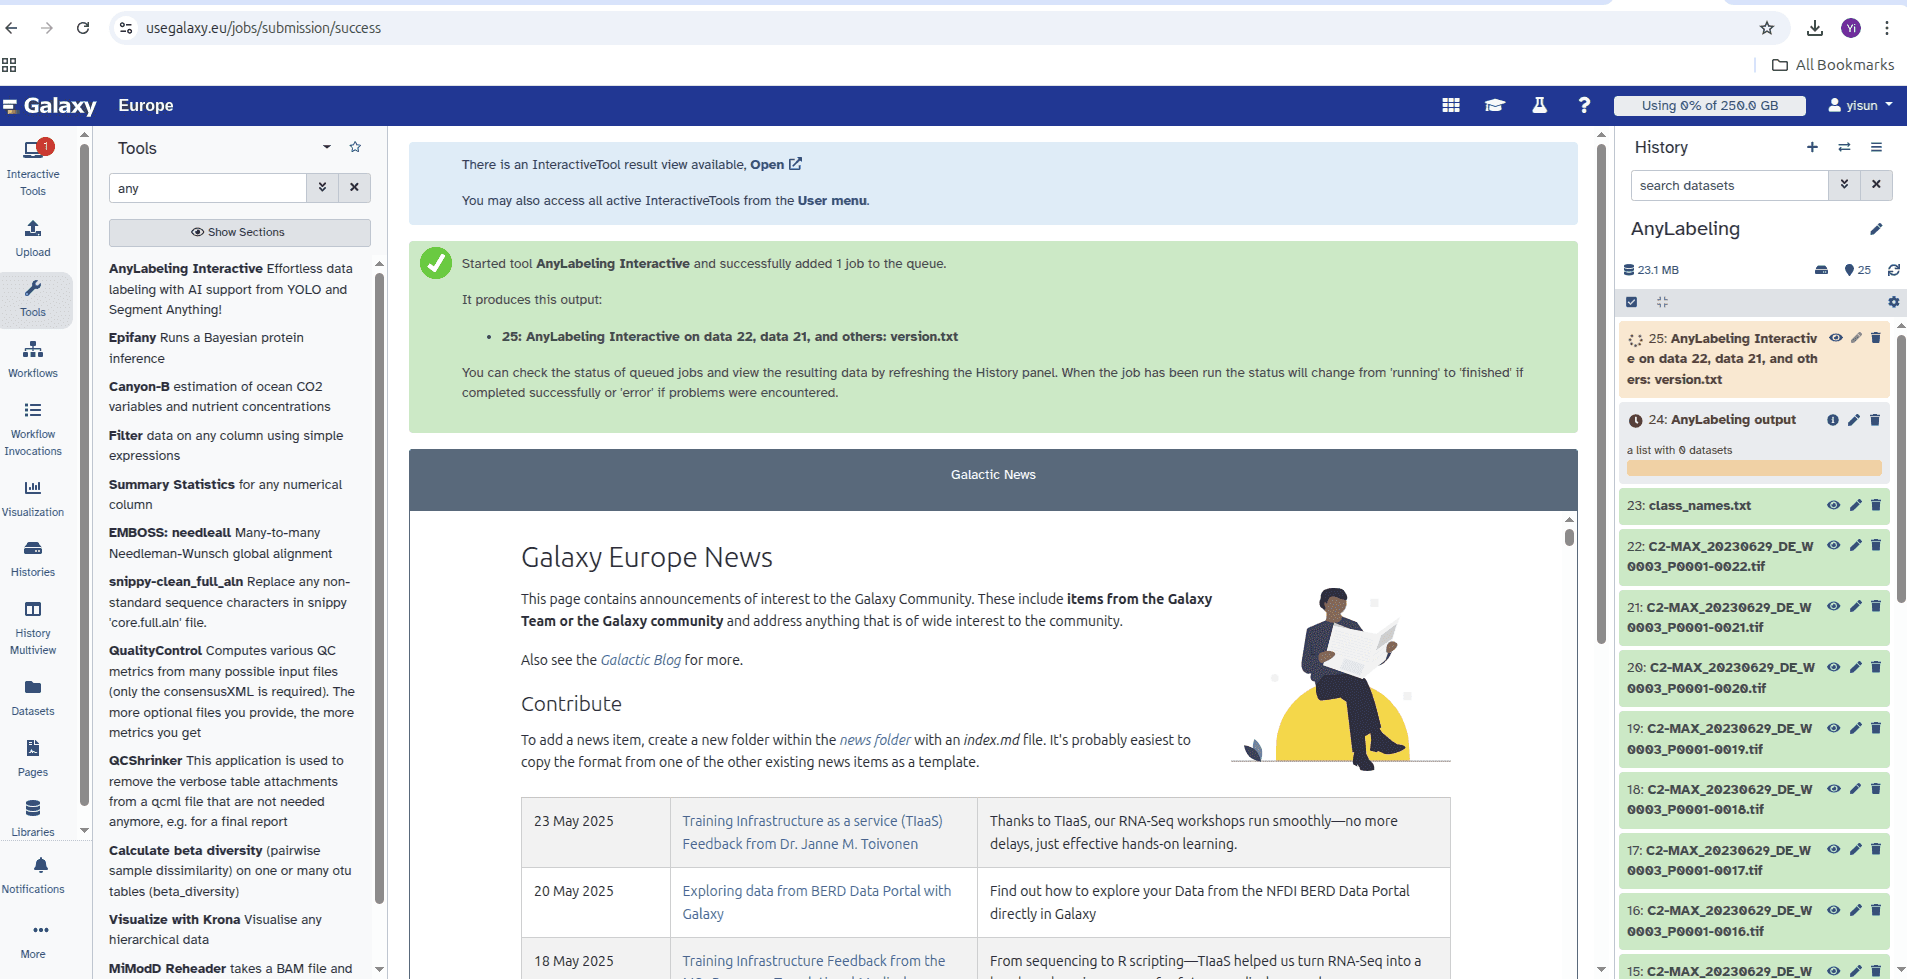This screenshot has height=979, width=1907.
Task: Open Workflows from the activity bar
Action: 33,359
